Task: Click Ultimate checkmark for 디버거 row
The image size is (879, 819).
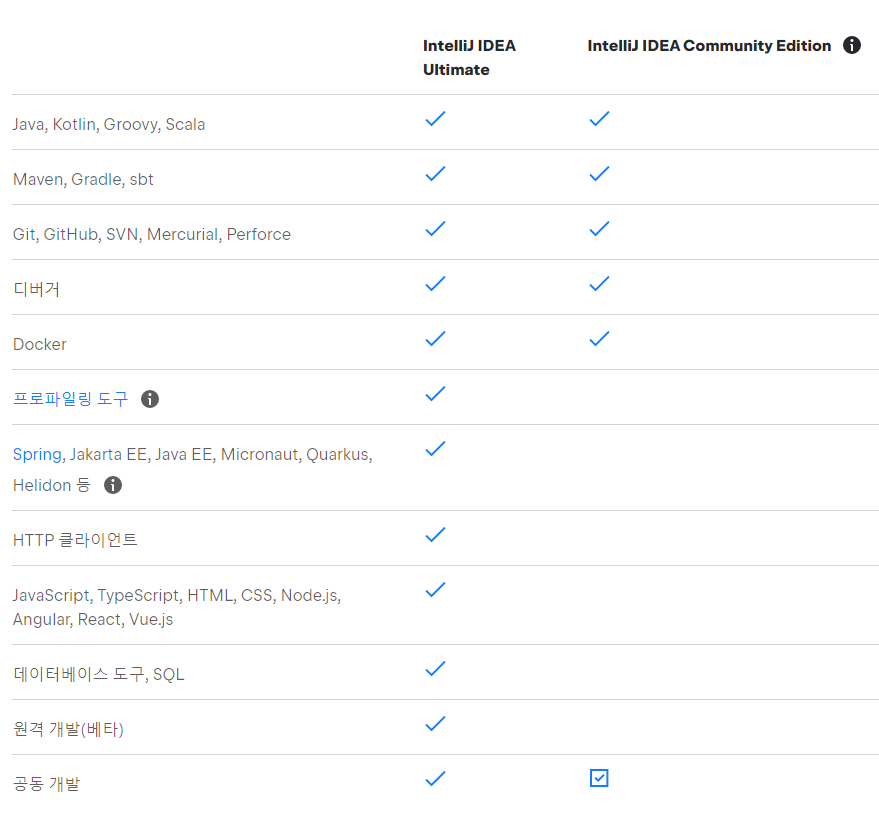Action: 436,284
